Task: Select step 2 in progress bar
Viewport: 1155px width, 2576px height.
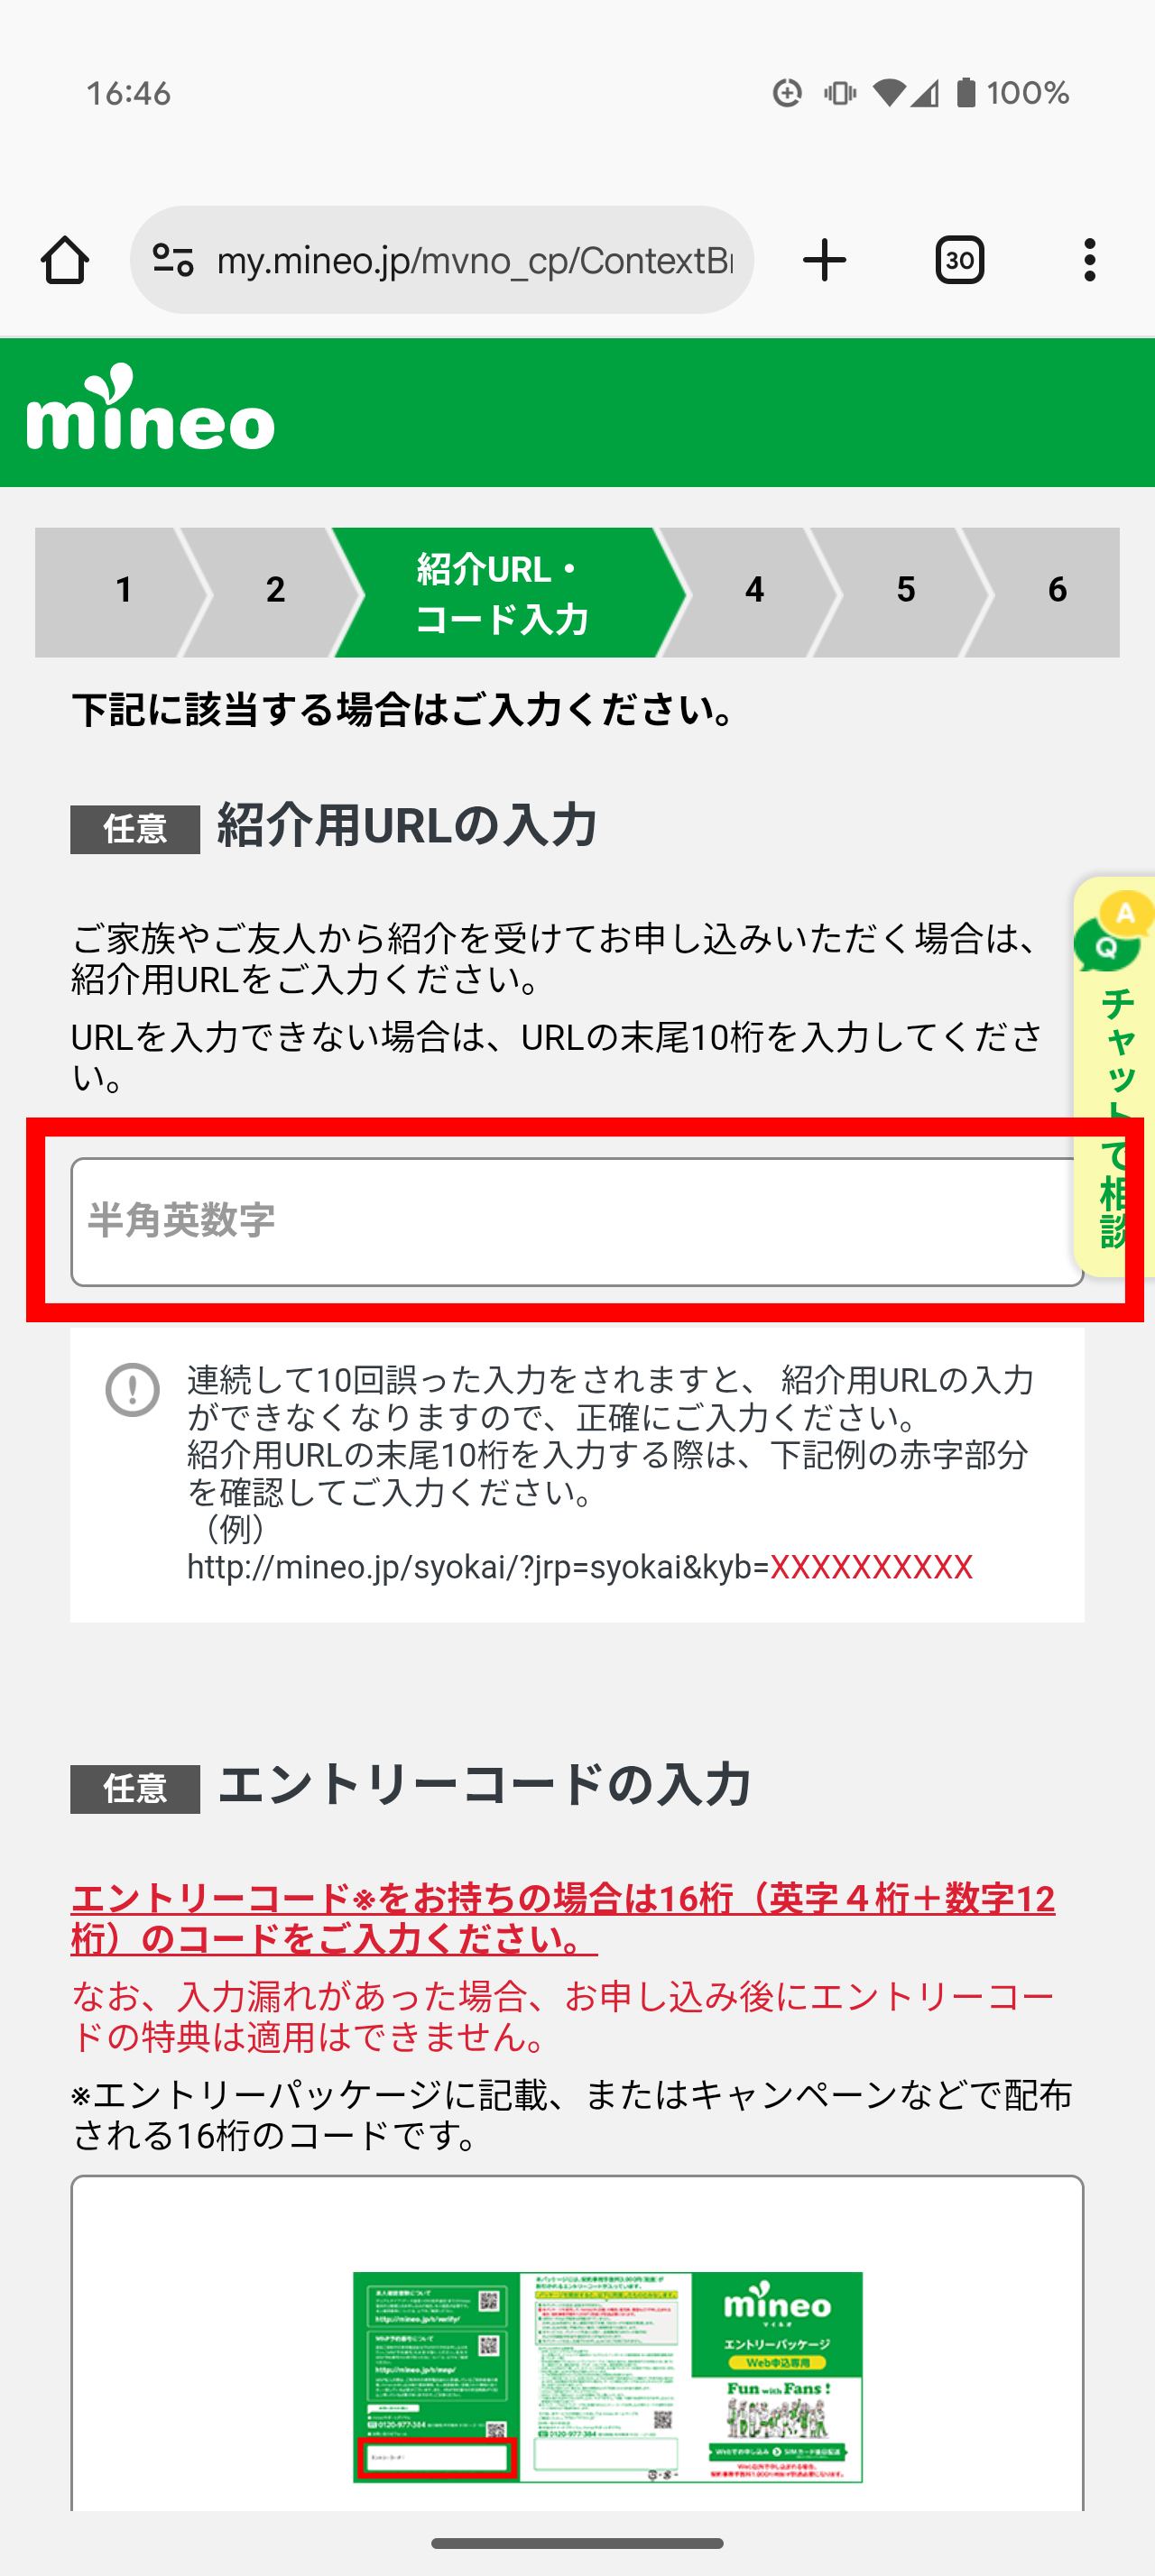Action: [x=275, y=591]
